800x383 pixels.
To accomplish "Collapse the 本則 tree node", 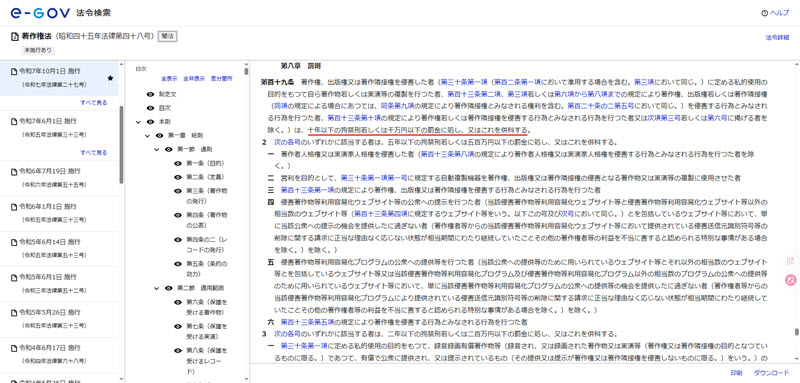I will (138, 122).
